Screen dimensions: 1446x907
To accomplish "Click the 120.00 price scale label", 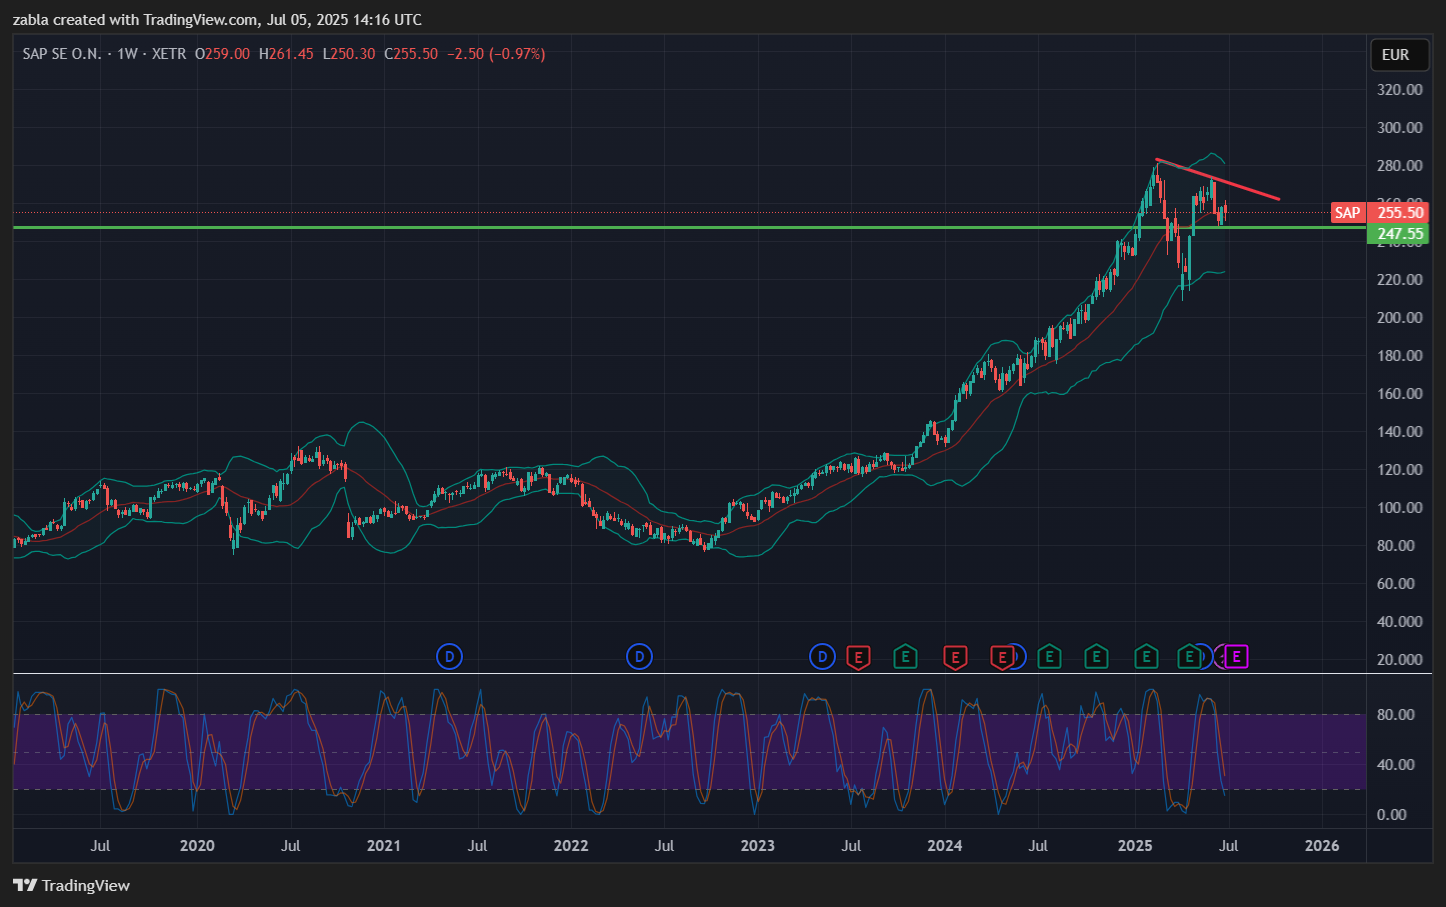I will (x=1400, y=470).
